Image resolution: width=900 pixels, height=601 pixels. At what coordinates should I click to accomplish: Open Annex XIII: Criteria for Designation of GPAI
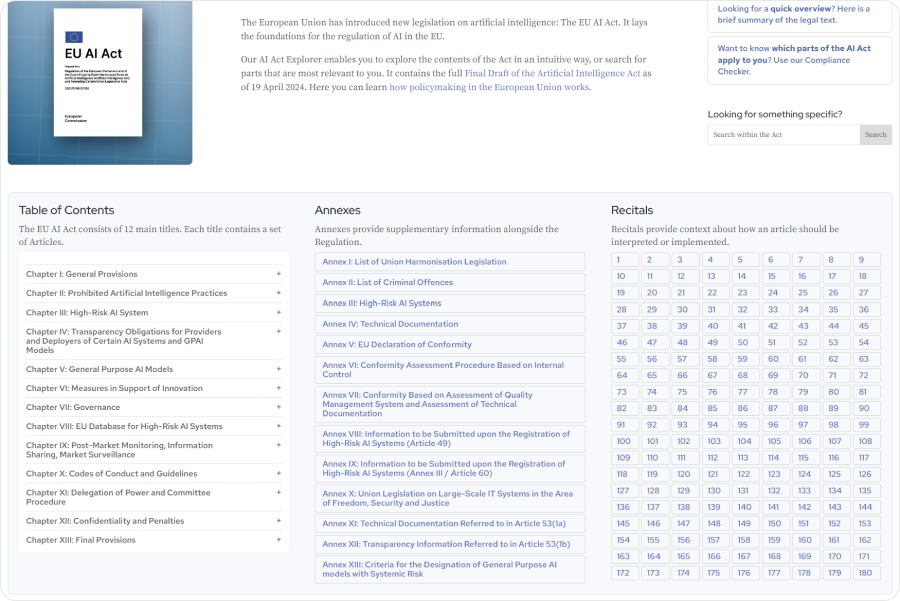(450, 569)
